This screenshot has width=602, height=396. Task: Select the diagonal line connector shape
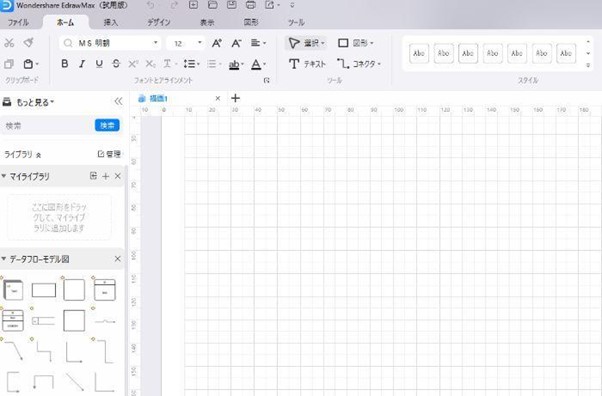click(74, 382)
